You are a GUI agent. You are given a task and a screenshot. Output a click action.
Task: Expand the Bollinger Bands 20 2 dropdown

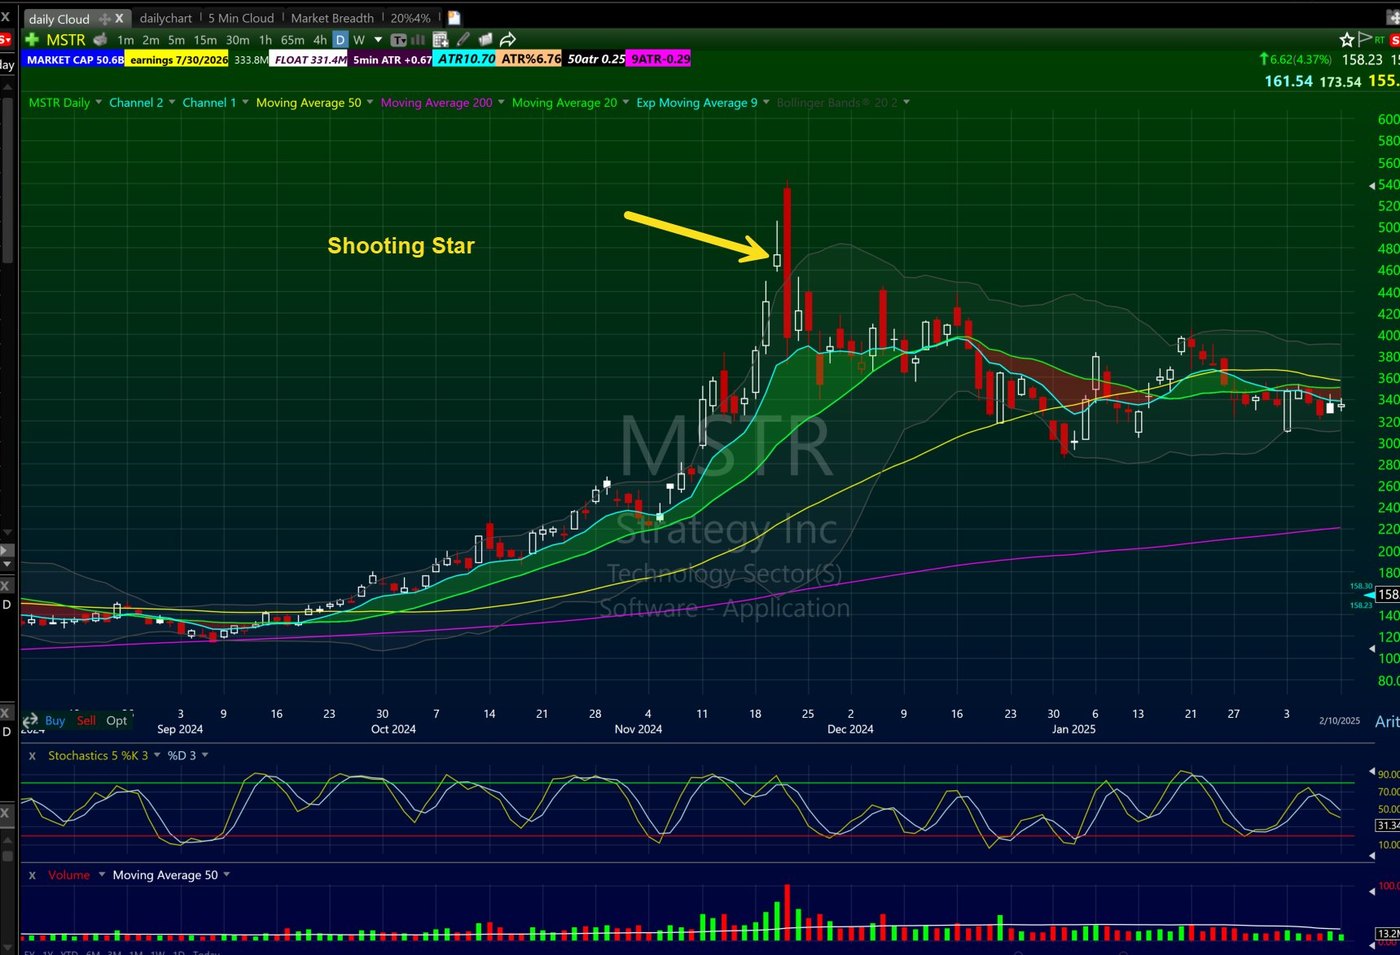[906, 102]
